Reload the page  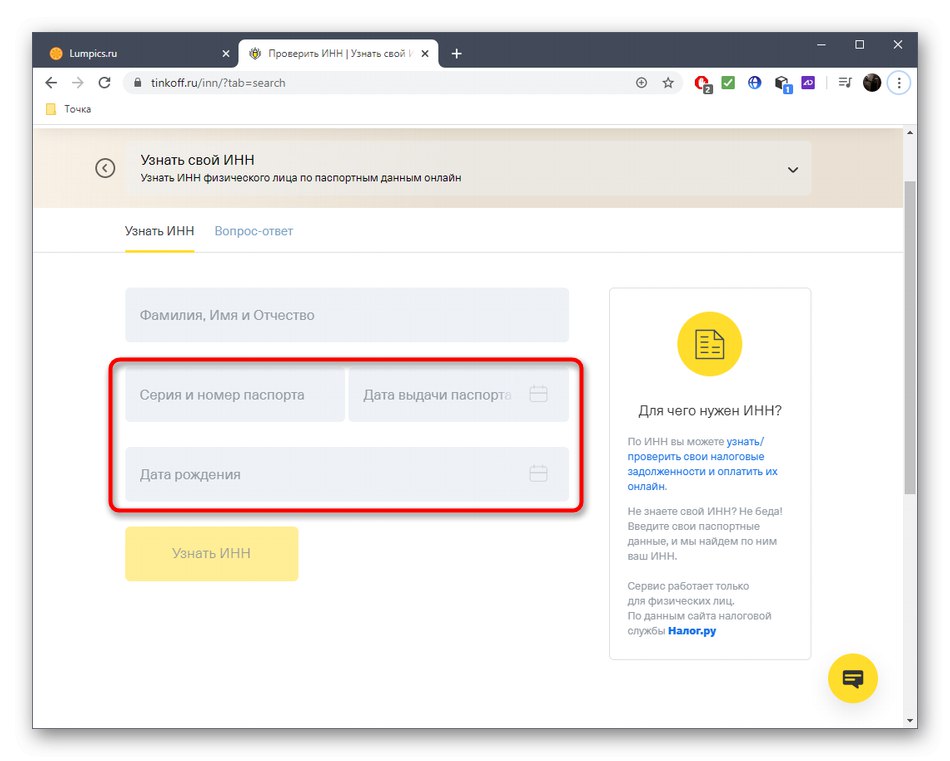click(104, 83)
